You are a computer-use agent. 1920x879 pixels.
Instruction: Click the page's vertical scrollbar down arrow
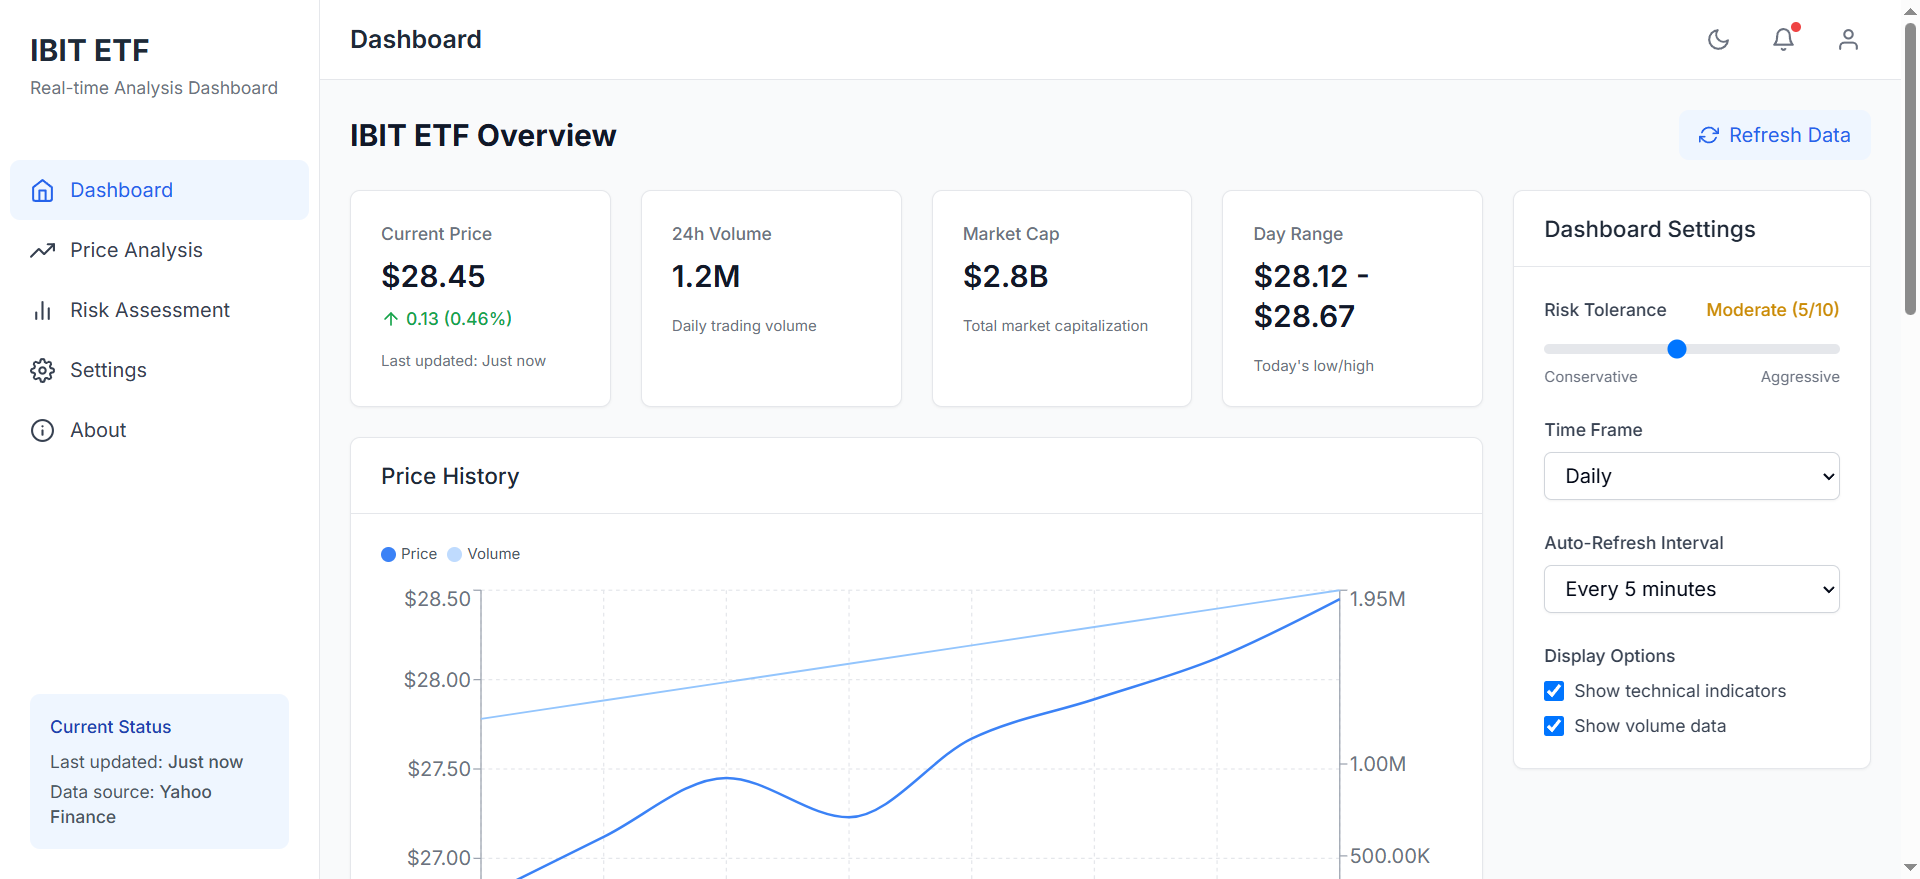[1910, 868]
